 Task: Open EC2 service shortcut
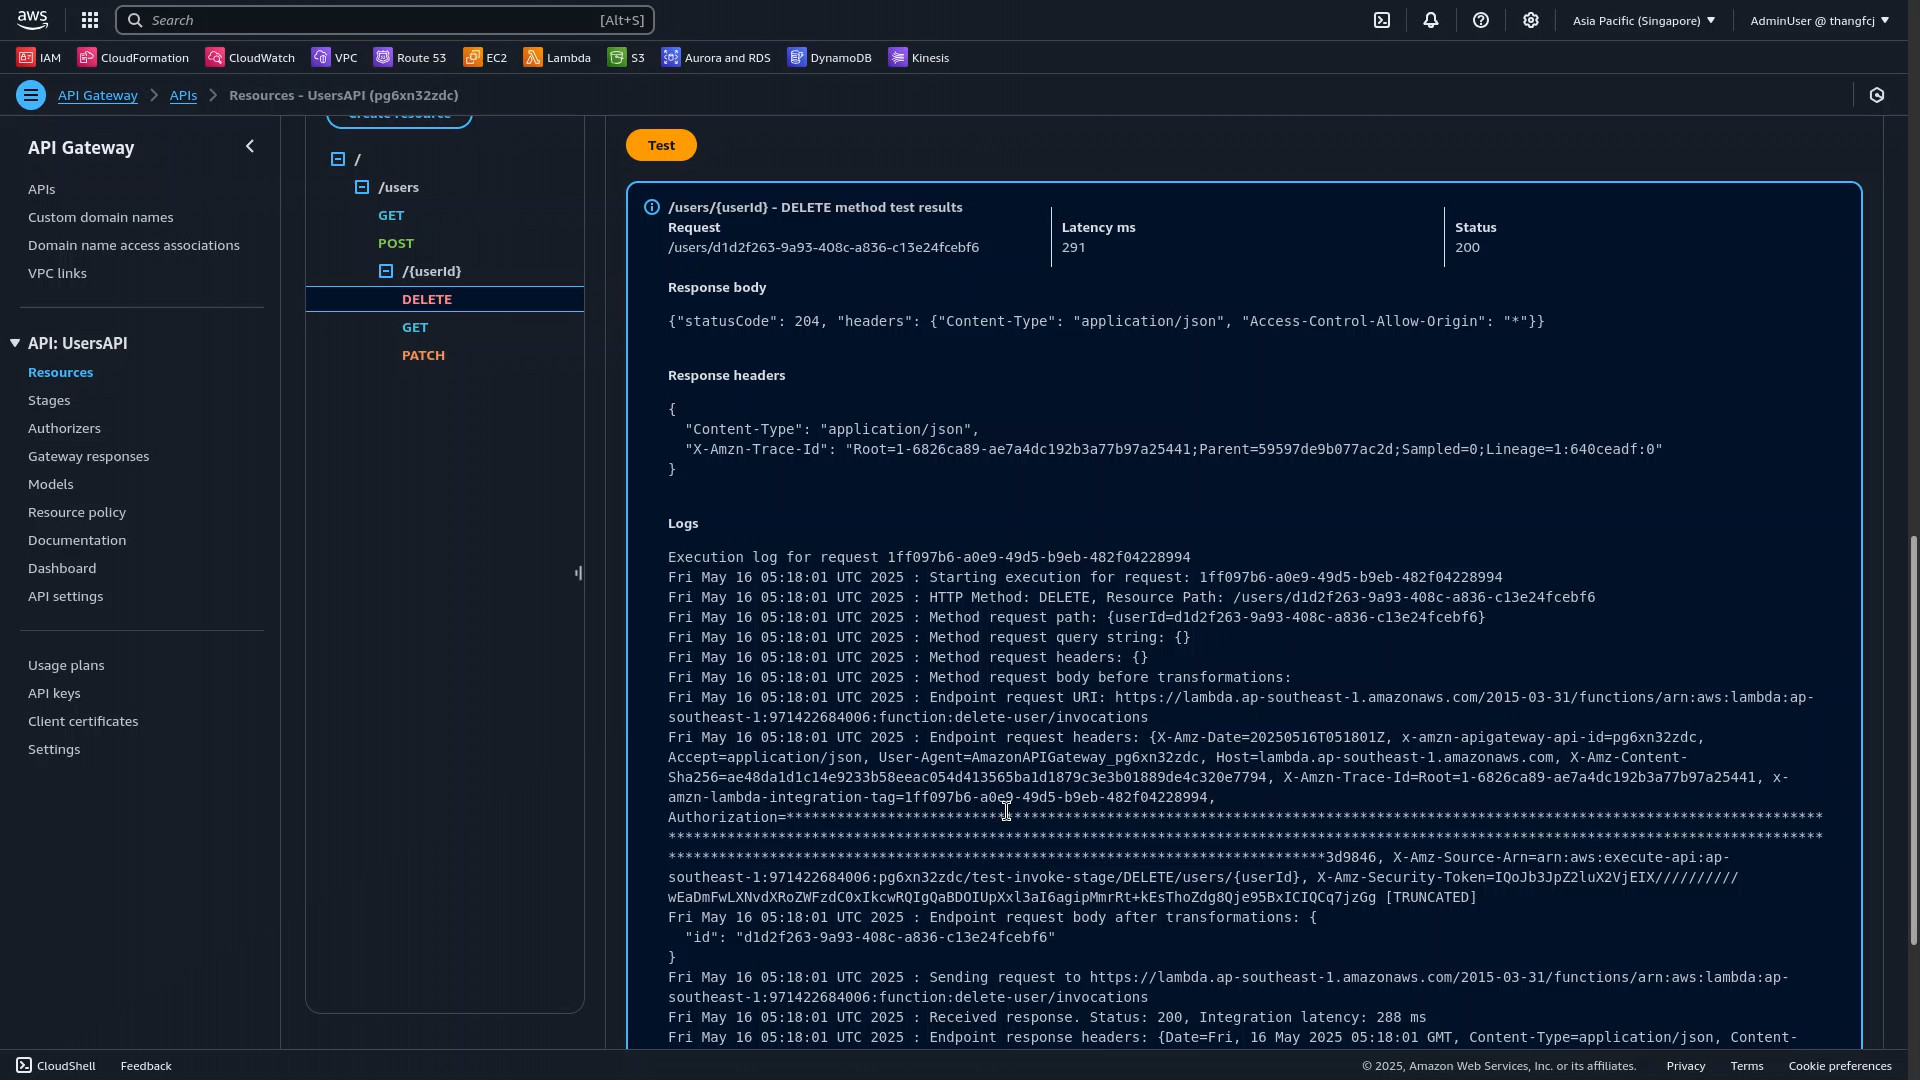(x=485, y=58)
